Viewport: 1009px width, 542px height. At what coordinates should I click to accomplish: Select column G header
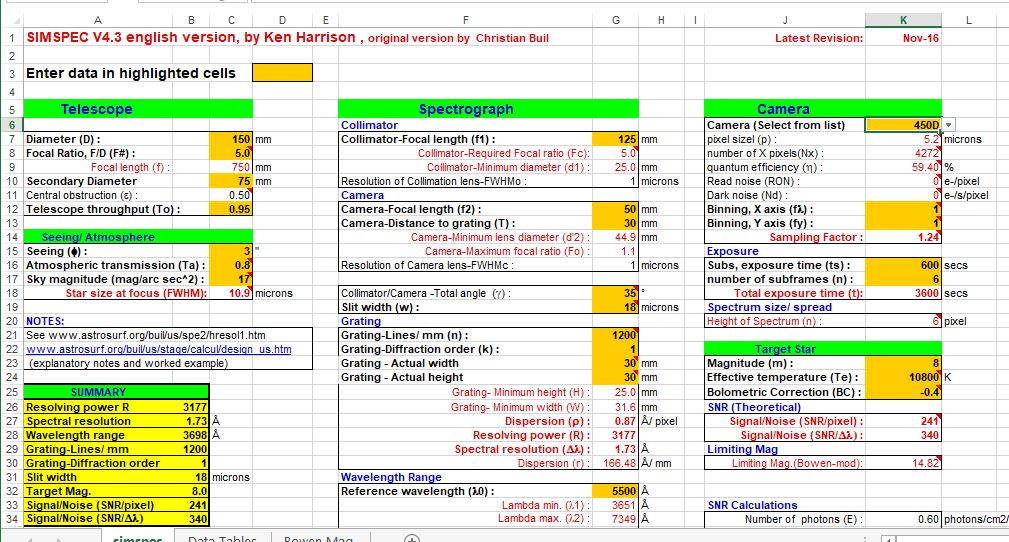click(616, 20)
